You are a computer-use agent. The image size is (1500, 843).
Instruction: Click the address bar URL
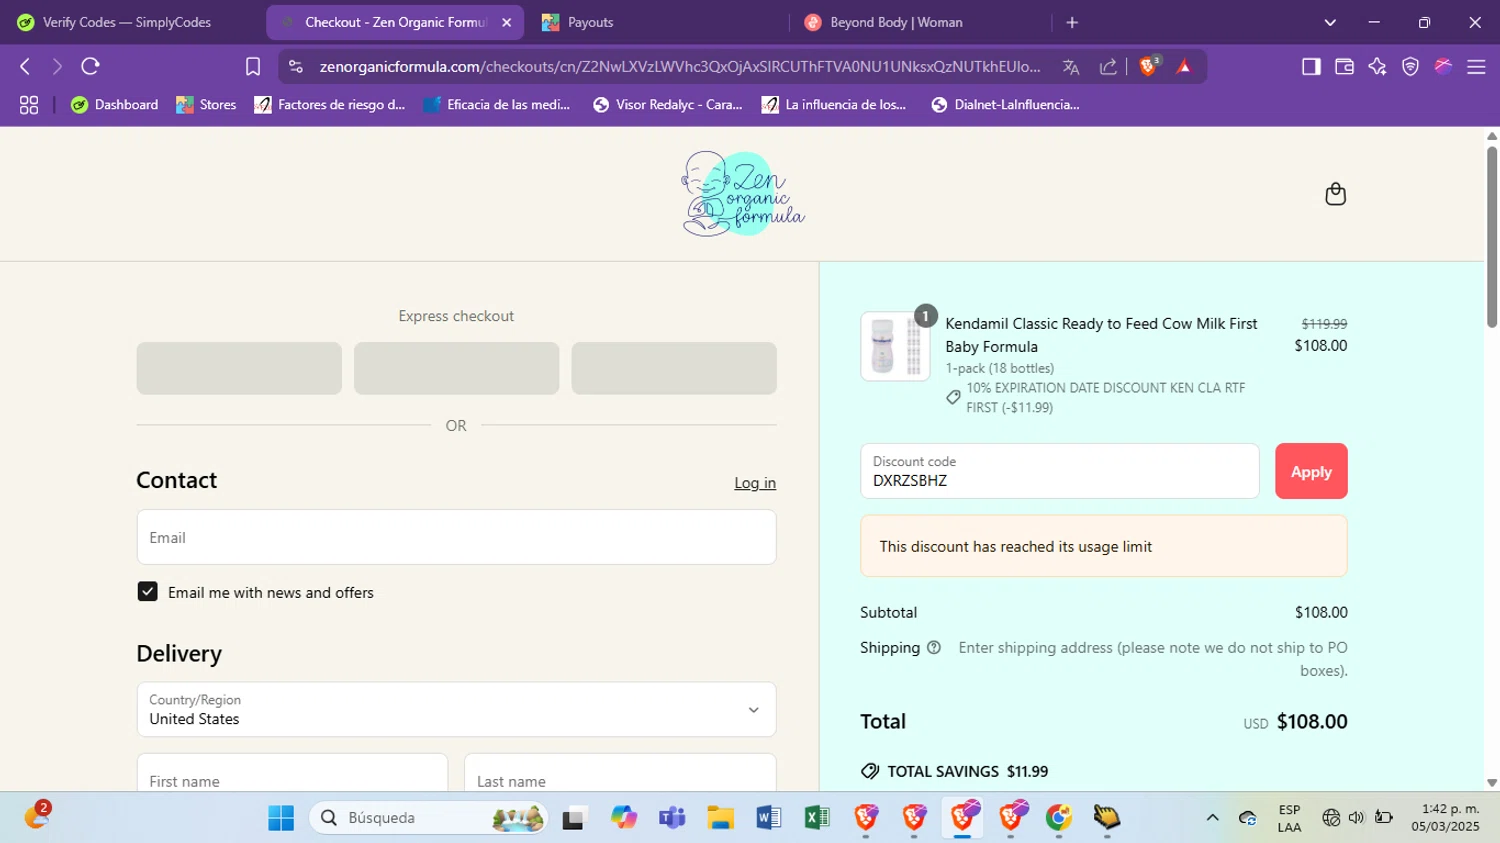pos(680,67)
